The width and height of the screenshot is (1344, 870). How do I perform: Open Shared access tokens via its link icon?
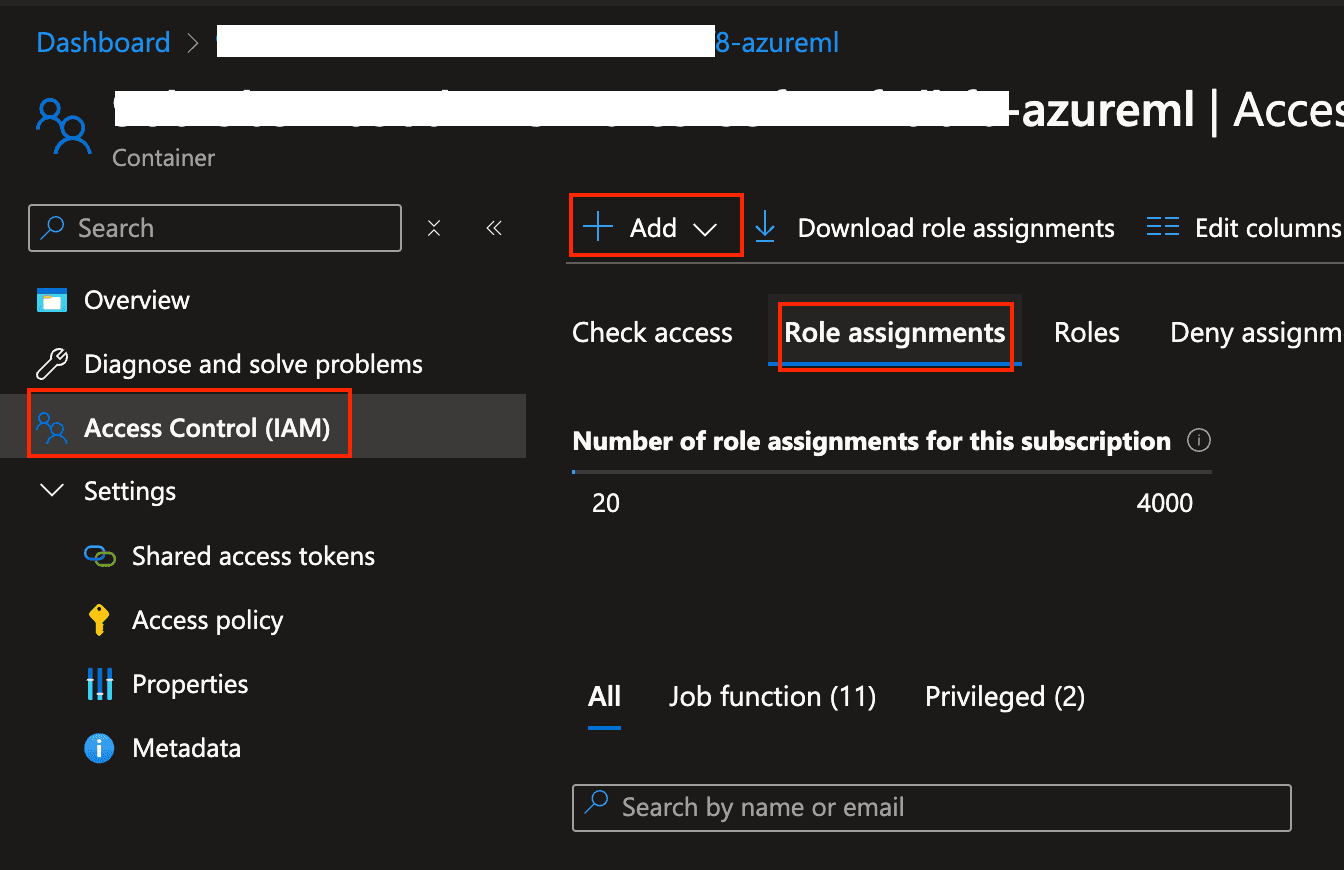click(x=99, y=555)
